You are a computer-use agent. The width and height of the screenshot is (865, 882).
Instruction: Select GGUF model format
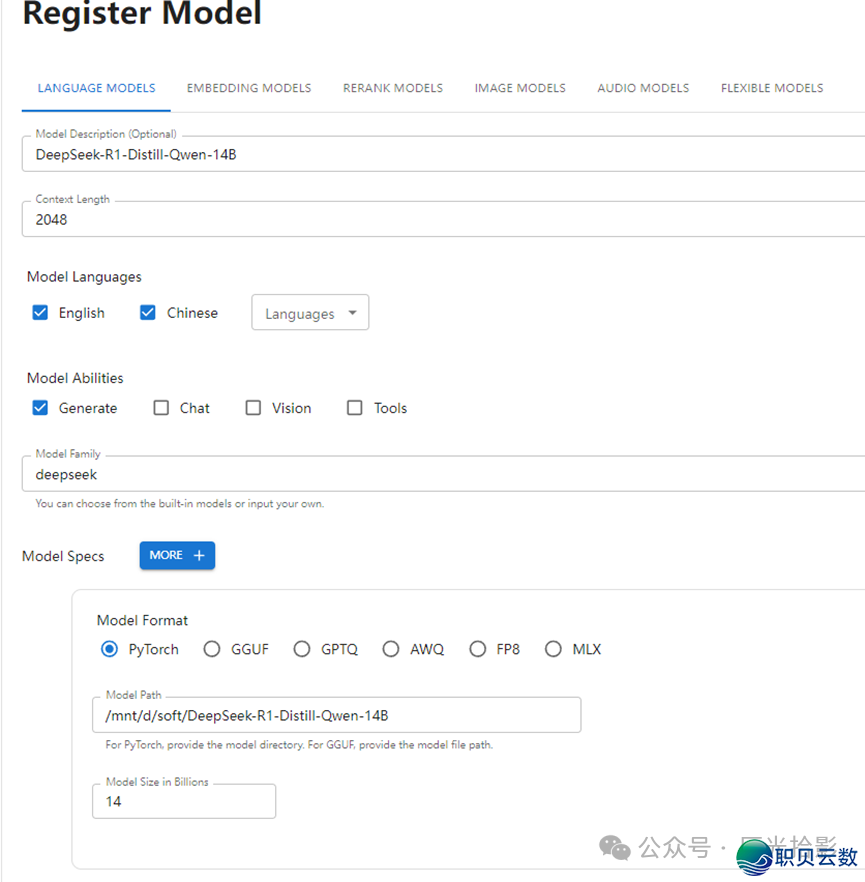[x=211, y=649]
